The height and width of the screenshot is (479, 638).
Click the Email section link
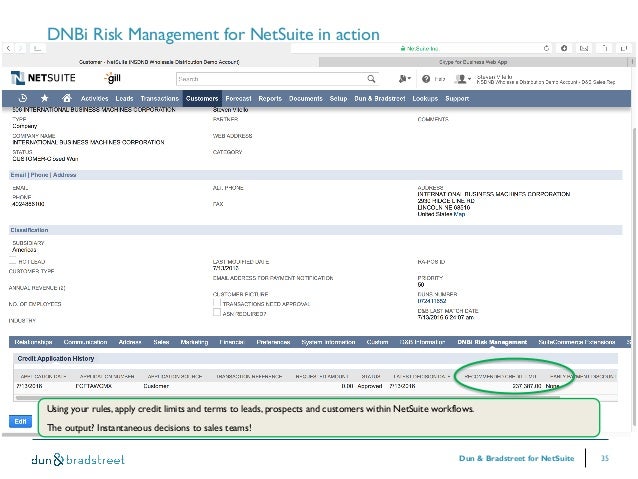coord(18,175)
